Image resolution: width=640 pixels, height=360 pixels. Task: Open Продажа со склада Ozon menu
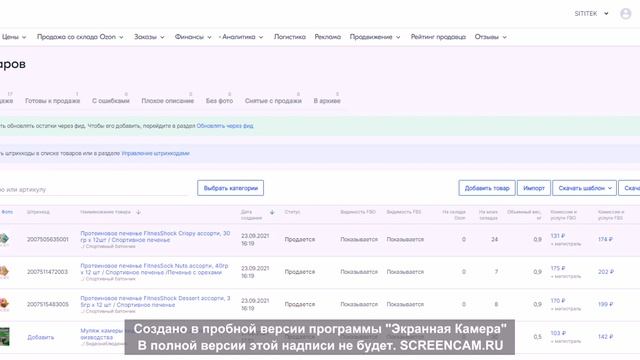pos(80,37)
